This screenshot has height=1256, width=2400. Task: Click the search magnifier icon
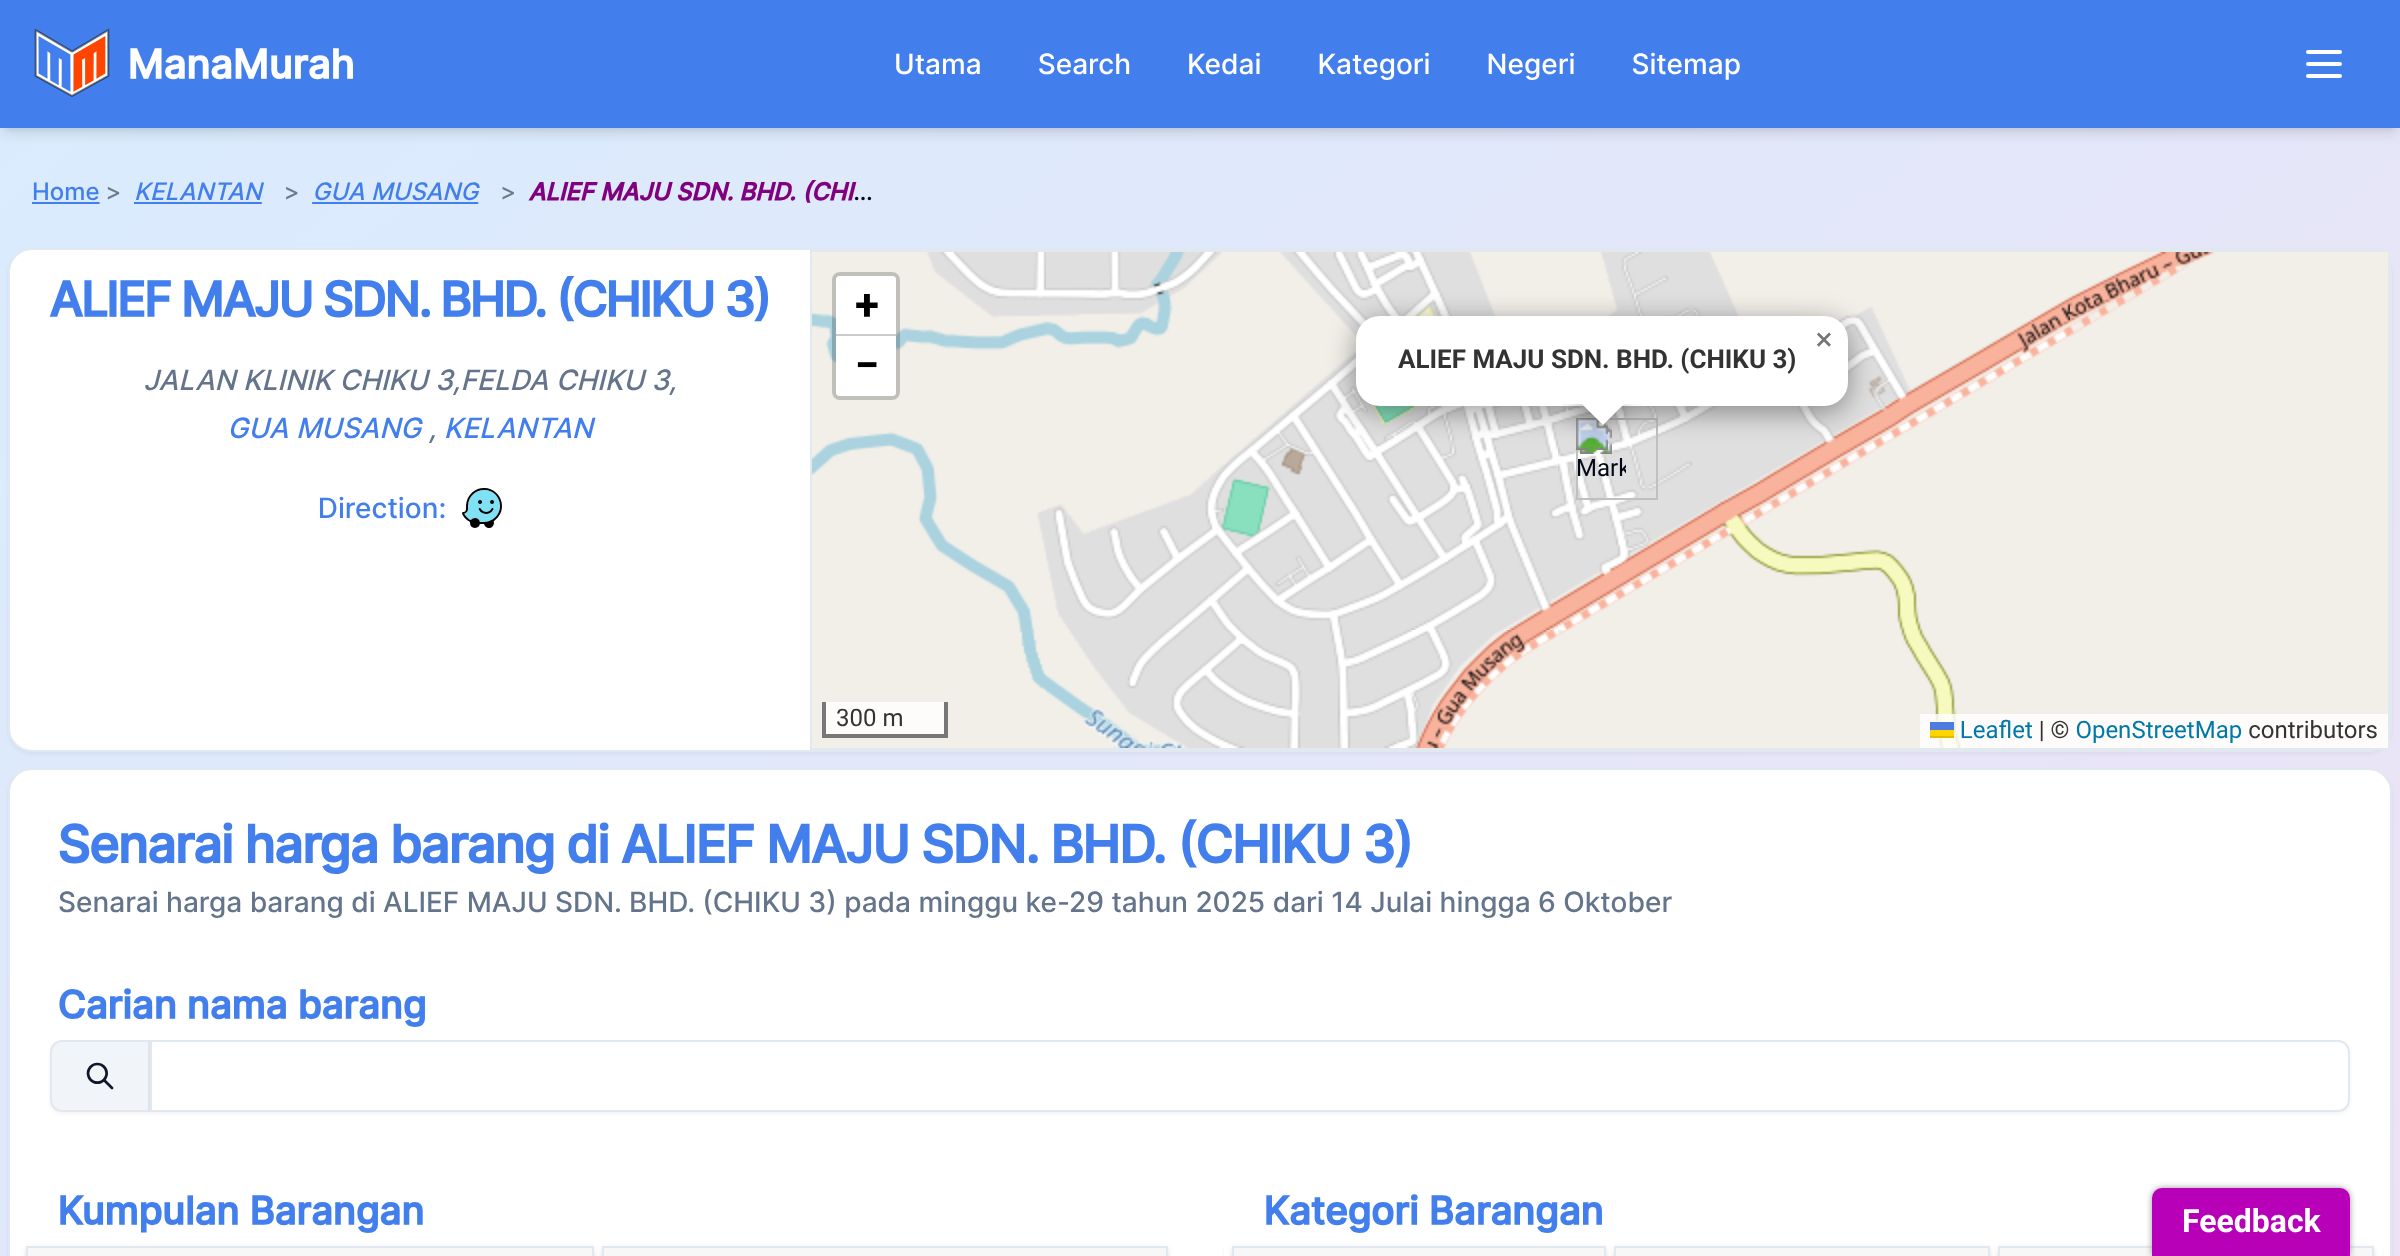(100, 1076)
